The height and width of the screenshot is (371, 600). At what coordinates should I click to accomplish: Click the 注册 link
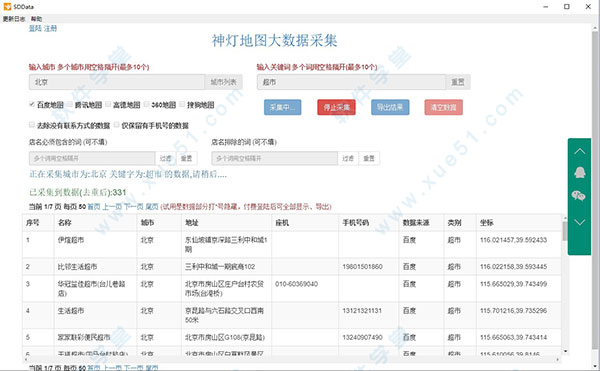pyautogui.click(x=50, y=28)
